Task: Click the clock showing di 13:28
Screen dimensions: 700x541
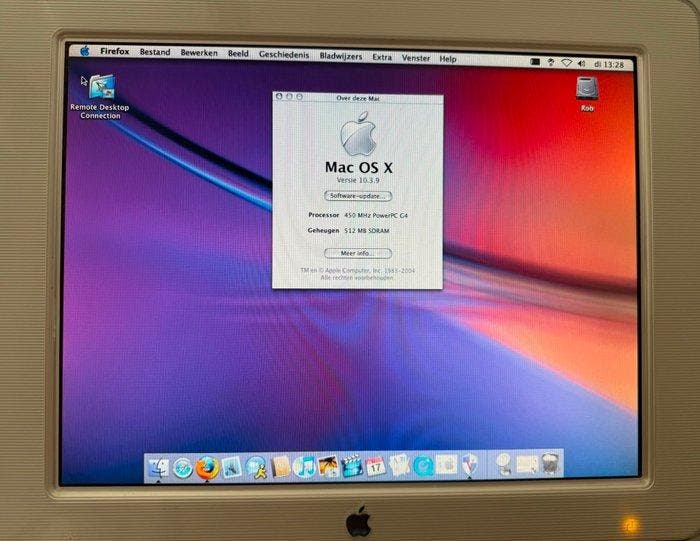Action: [609, 65]
